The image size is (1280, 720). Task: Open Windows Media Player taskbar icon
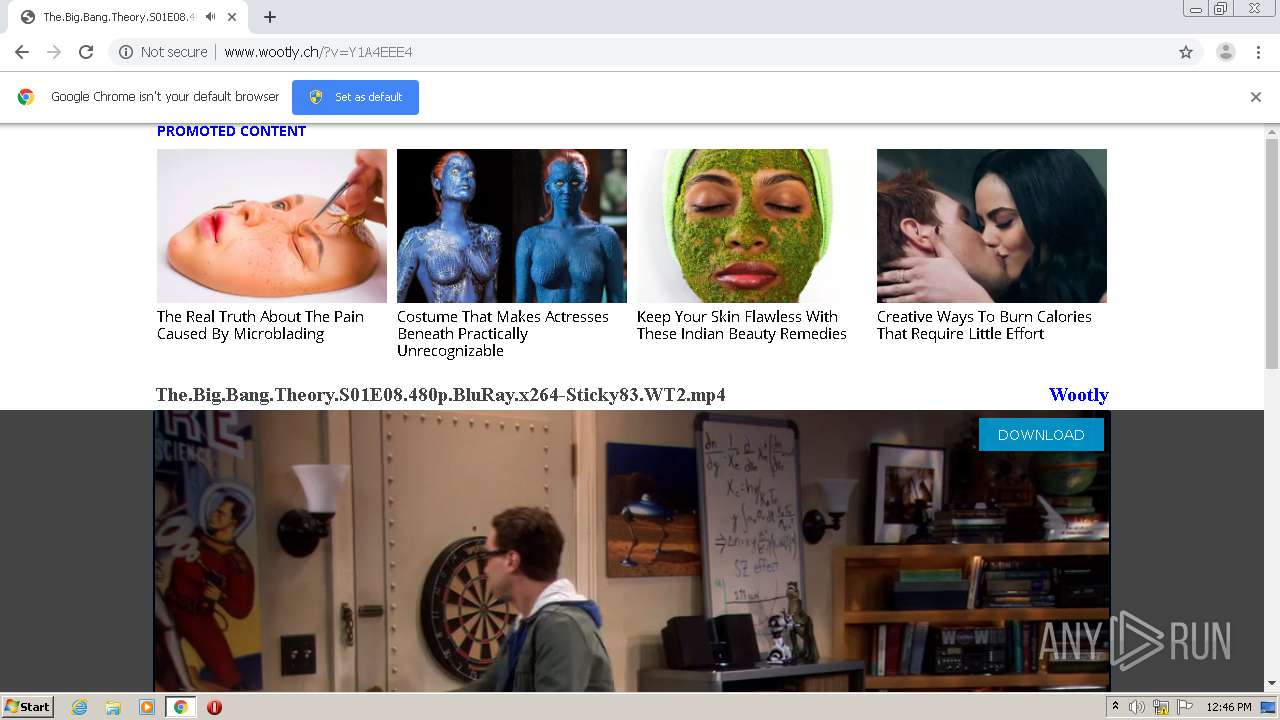[147, 707]
